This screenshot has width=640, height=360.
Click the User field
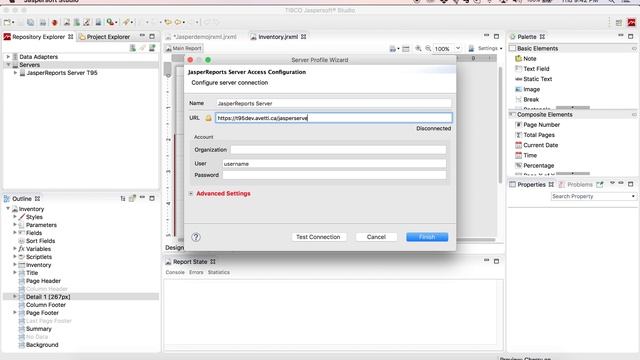(x=334, y=164)
